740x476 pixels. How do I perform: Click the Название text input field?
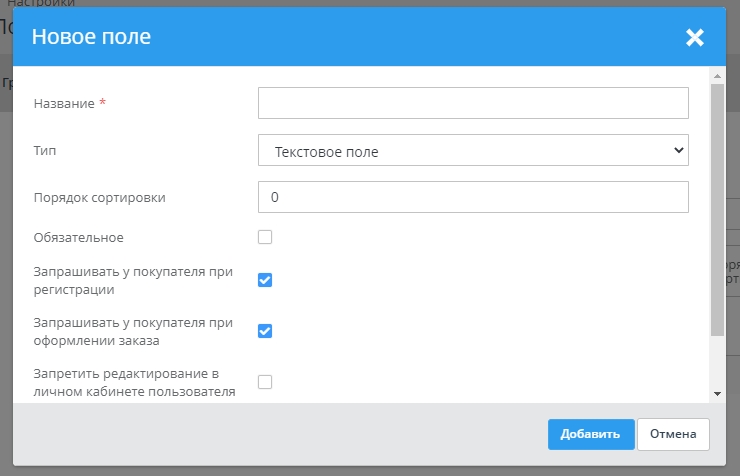click(x=473, y=103)
